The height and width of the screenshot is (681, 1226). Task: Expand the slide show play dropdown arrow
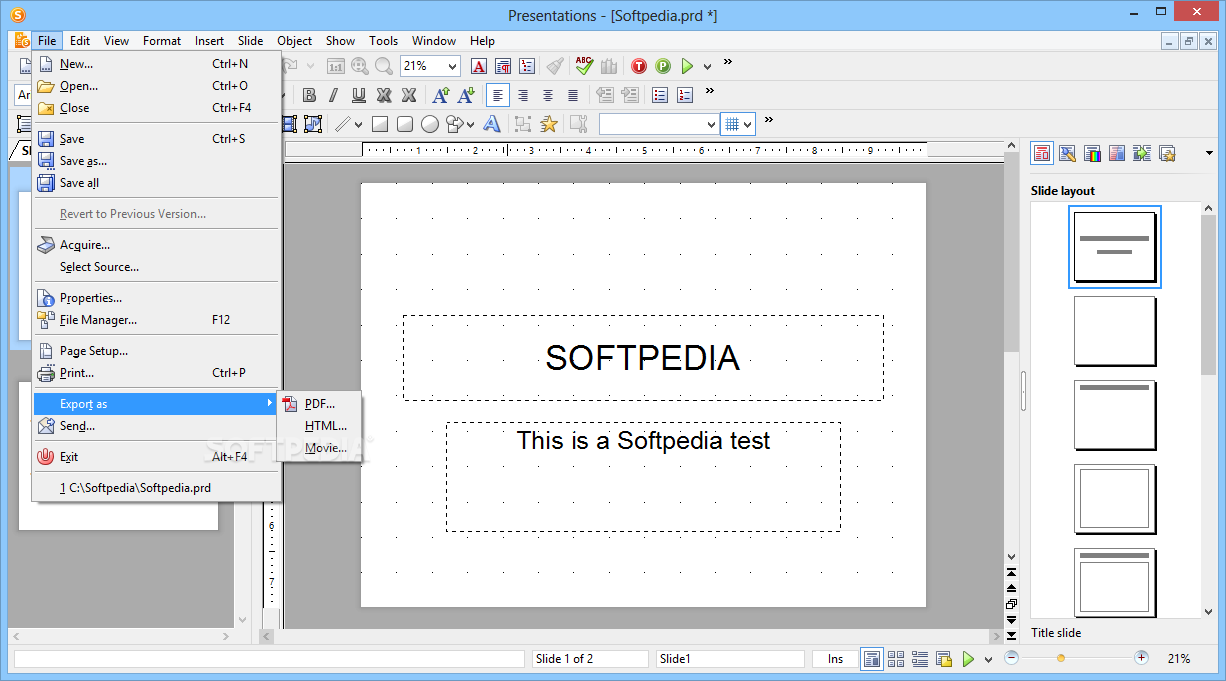[x=707, y=67]
